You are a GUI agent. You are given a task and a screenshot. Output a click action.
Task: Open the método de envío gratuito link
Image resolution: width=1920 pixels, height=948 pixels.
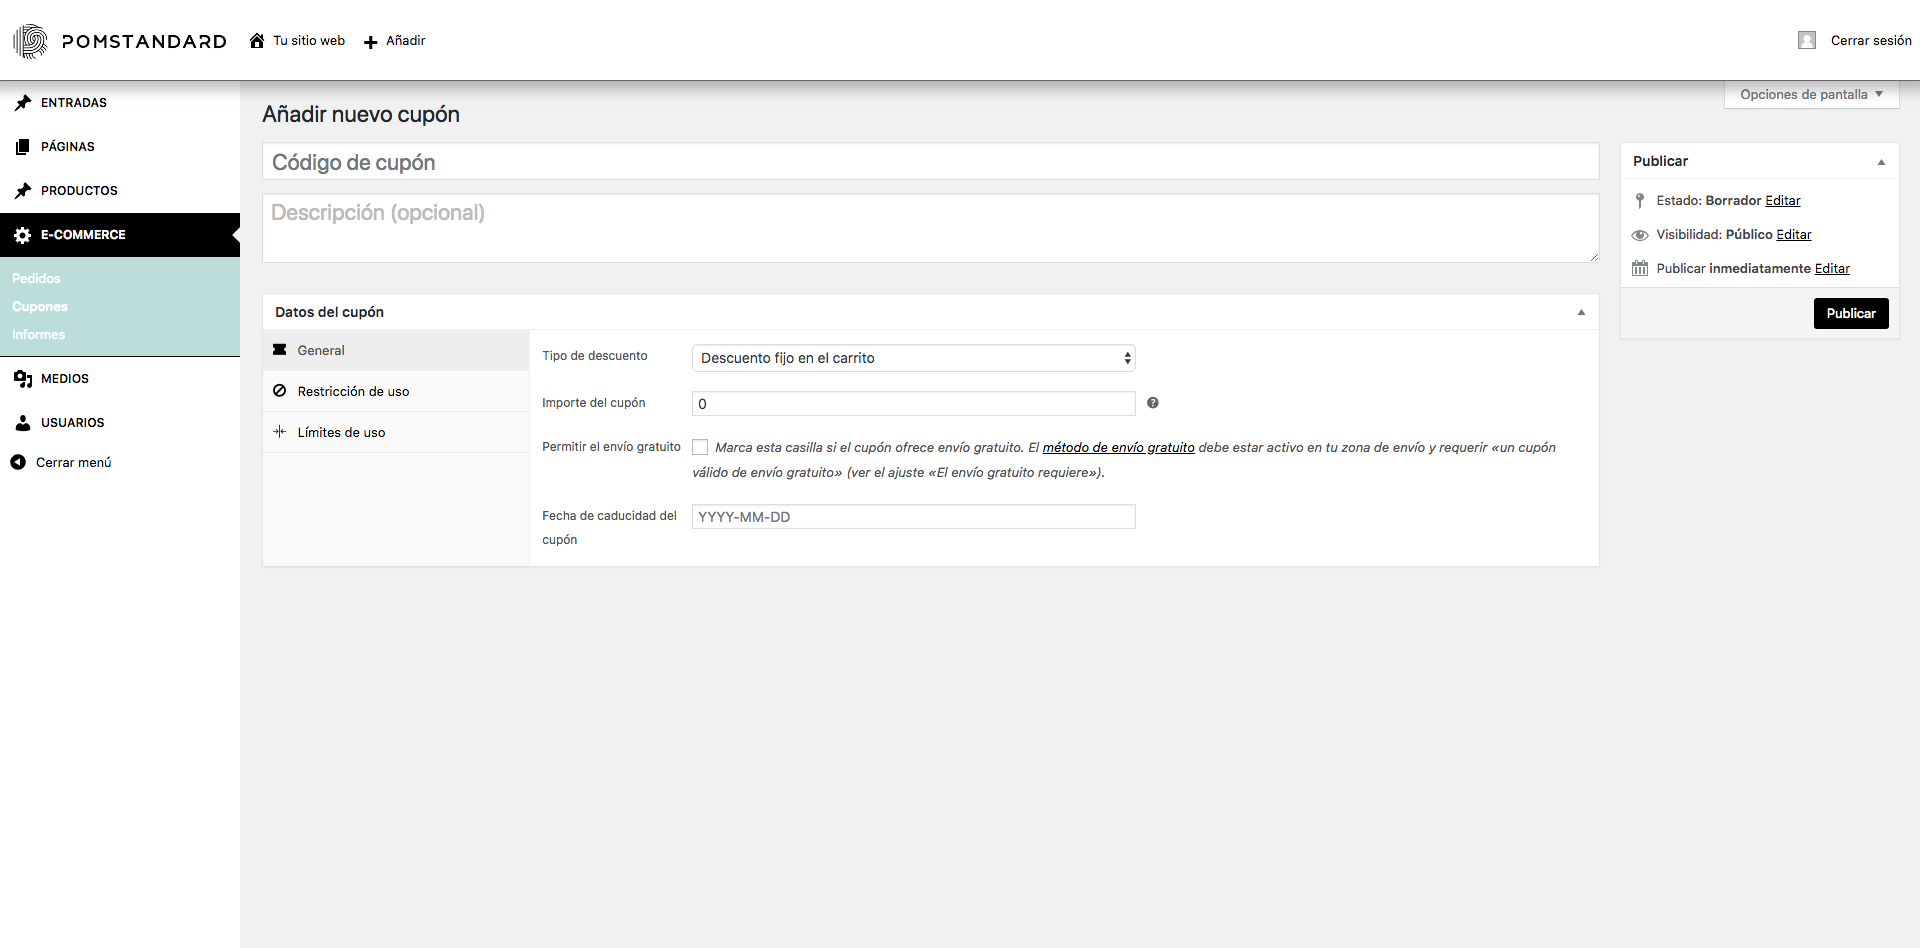tap(1118, 448)
